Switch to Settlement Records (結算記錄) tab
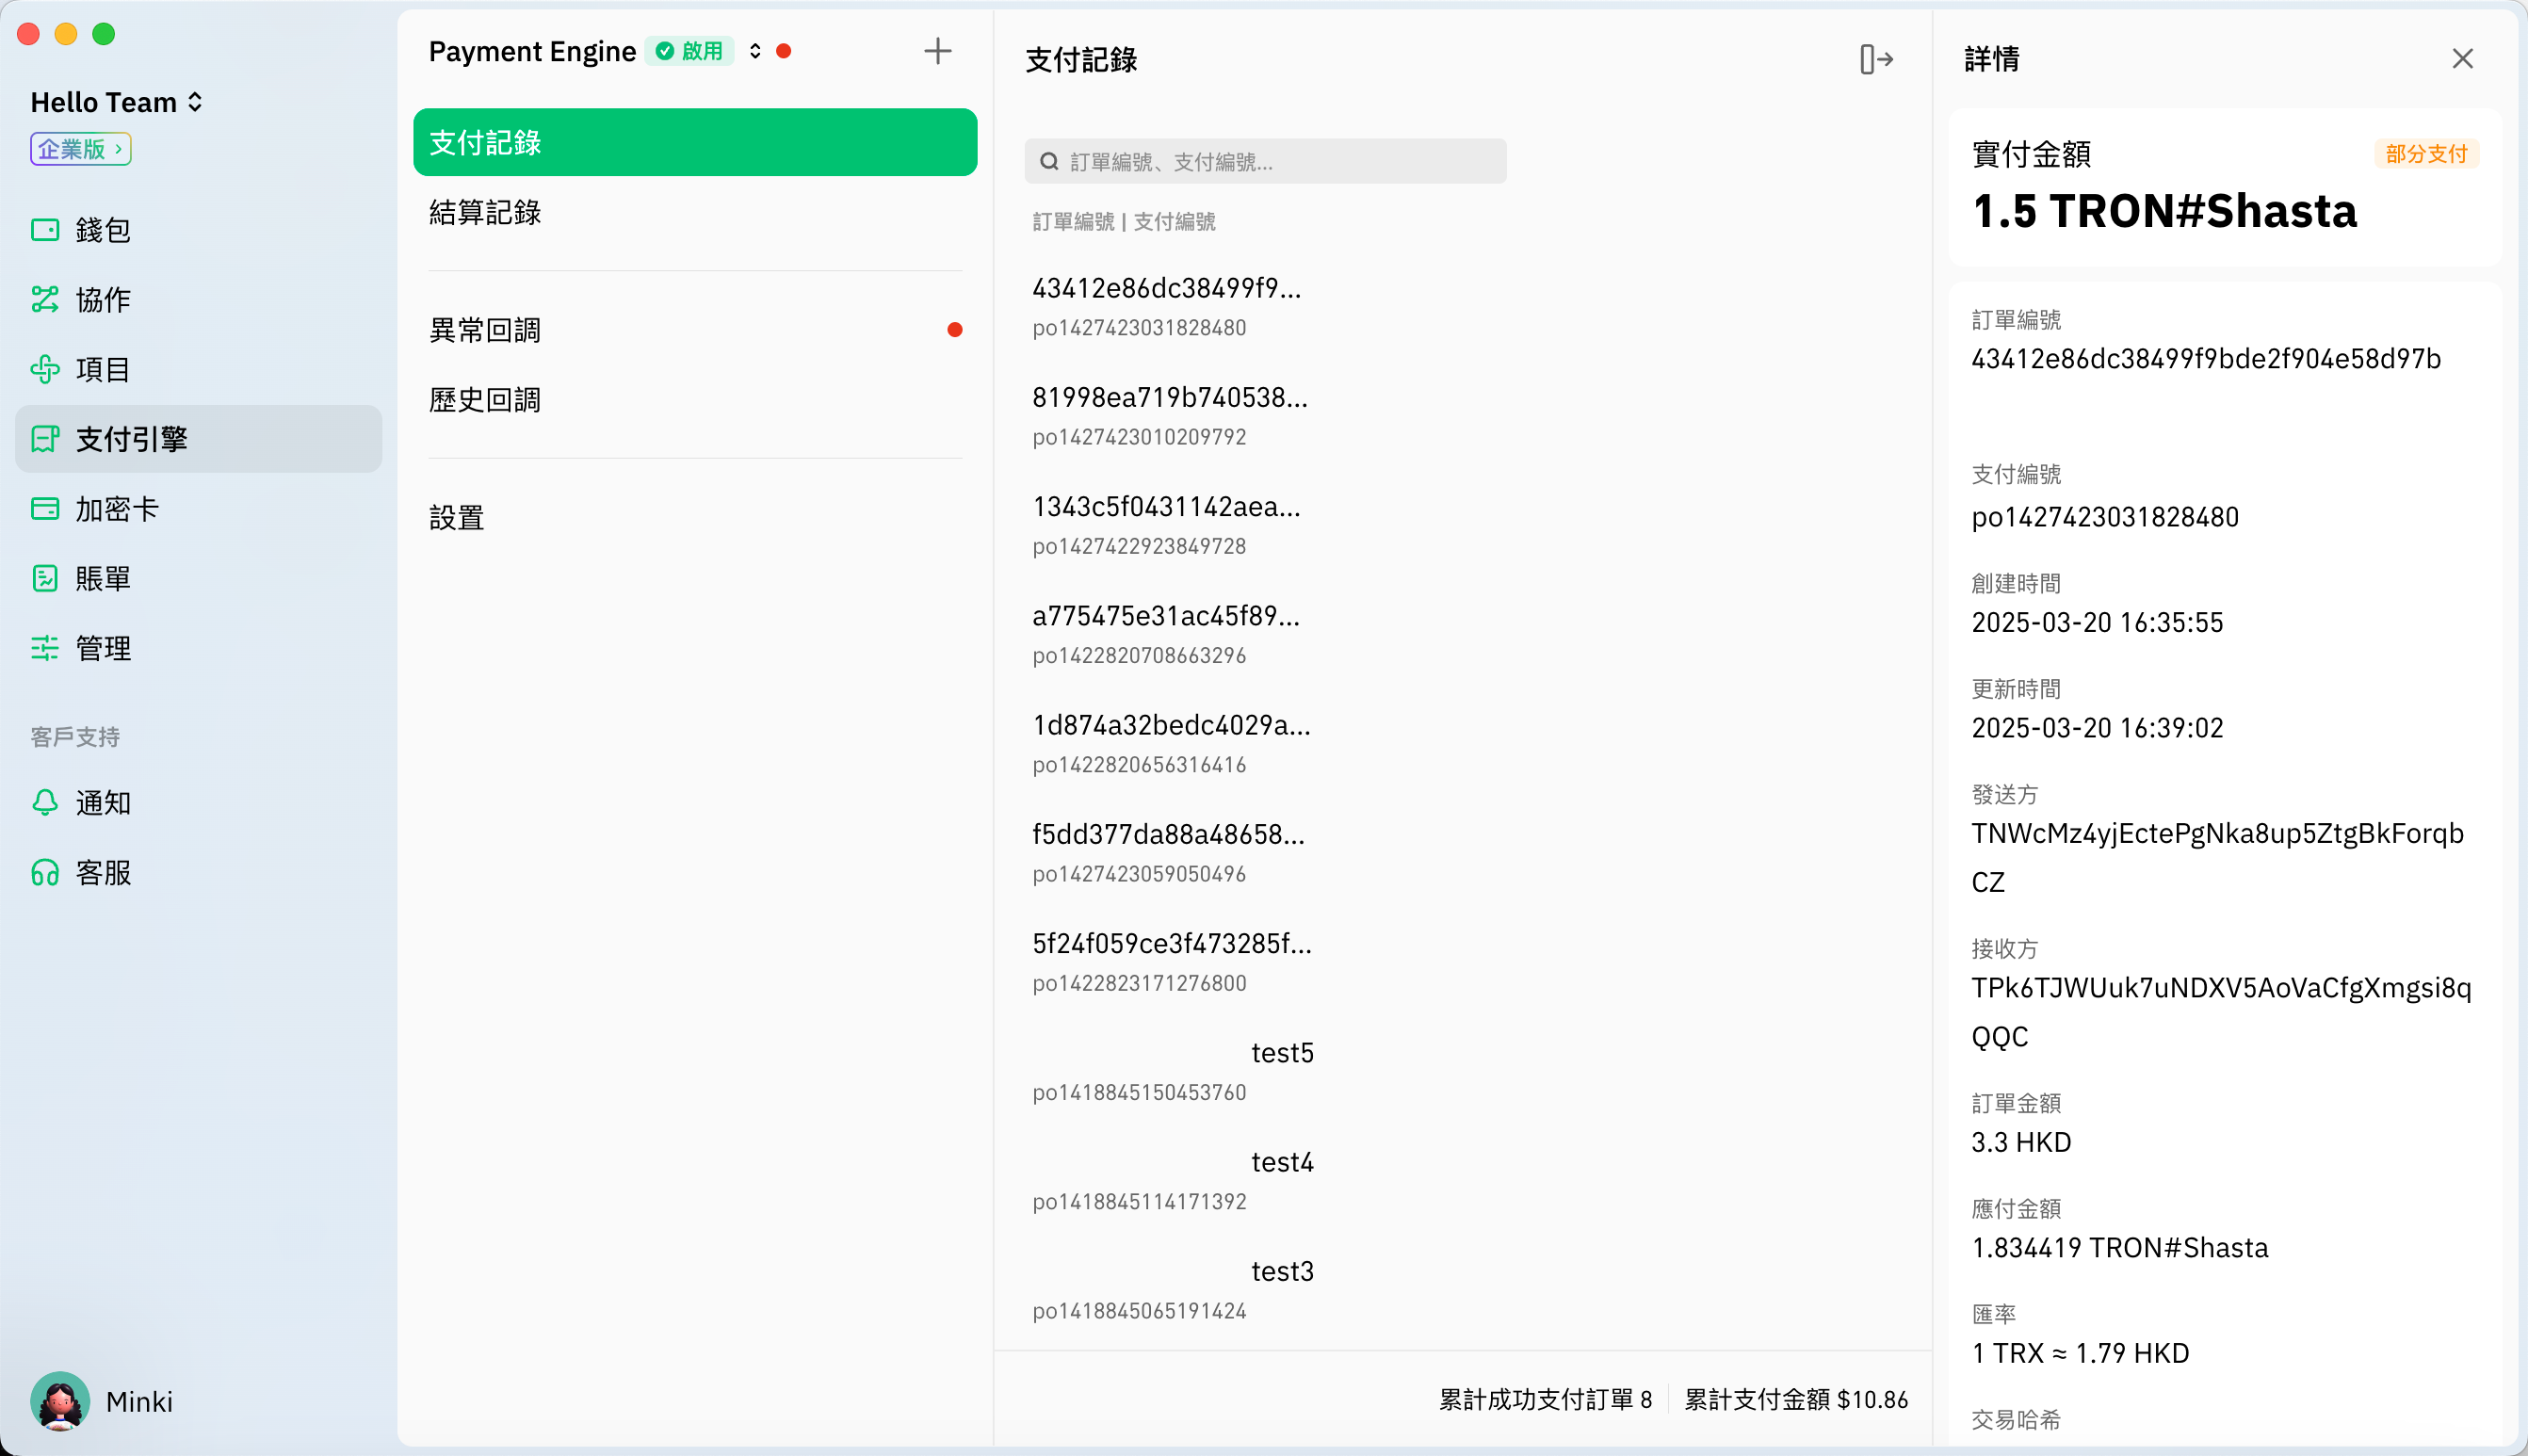 (486, 212)
